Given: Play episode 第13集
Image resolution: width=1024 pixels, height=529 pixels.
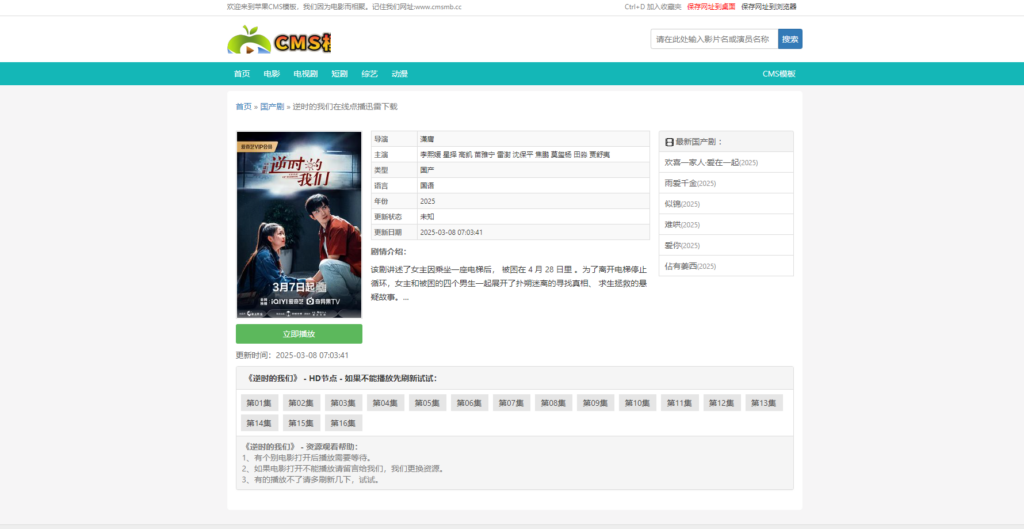Looking at the screenshot, I should [x=764, y=403].
